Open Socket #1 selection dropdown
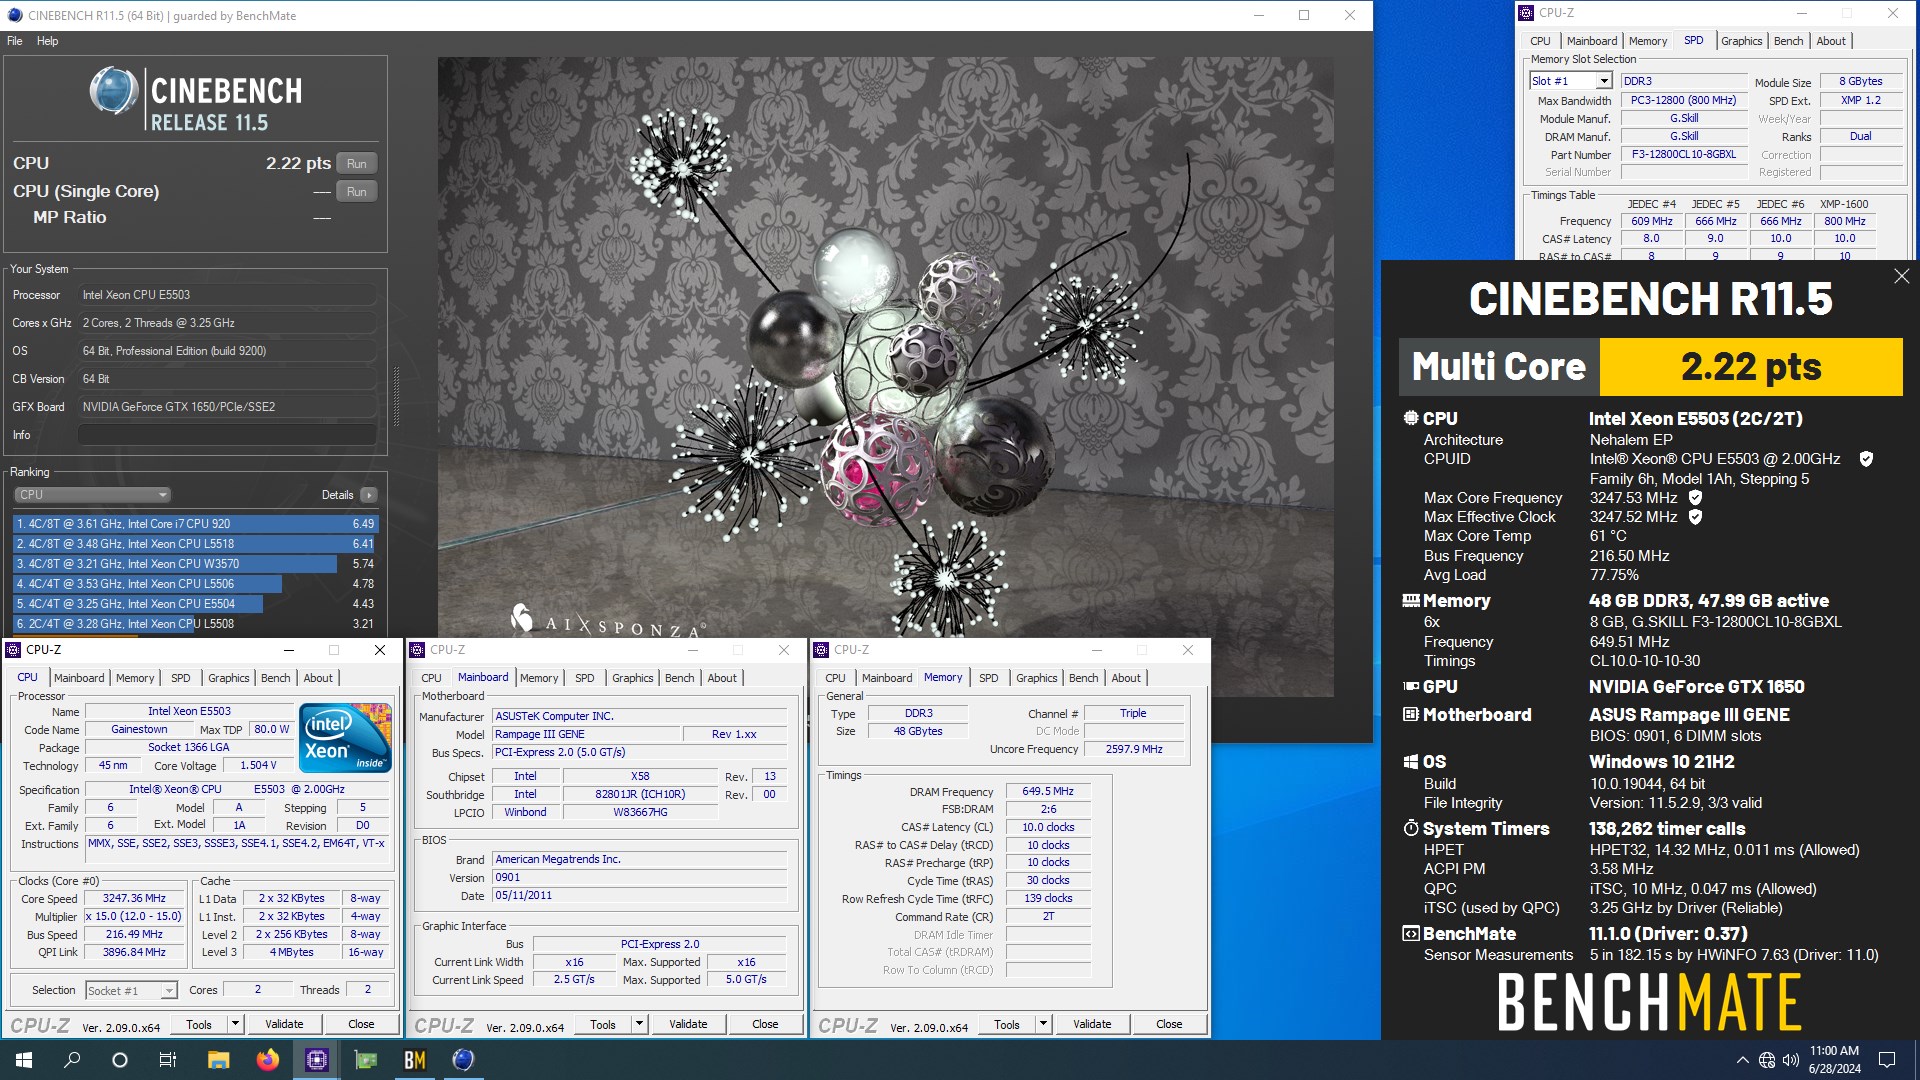Viewport: 1920px width, 1080px height. coord(131,990)
